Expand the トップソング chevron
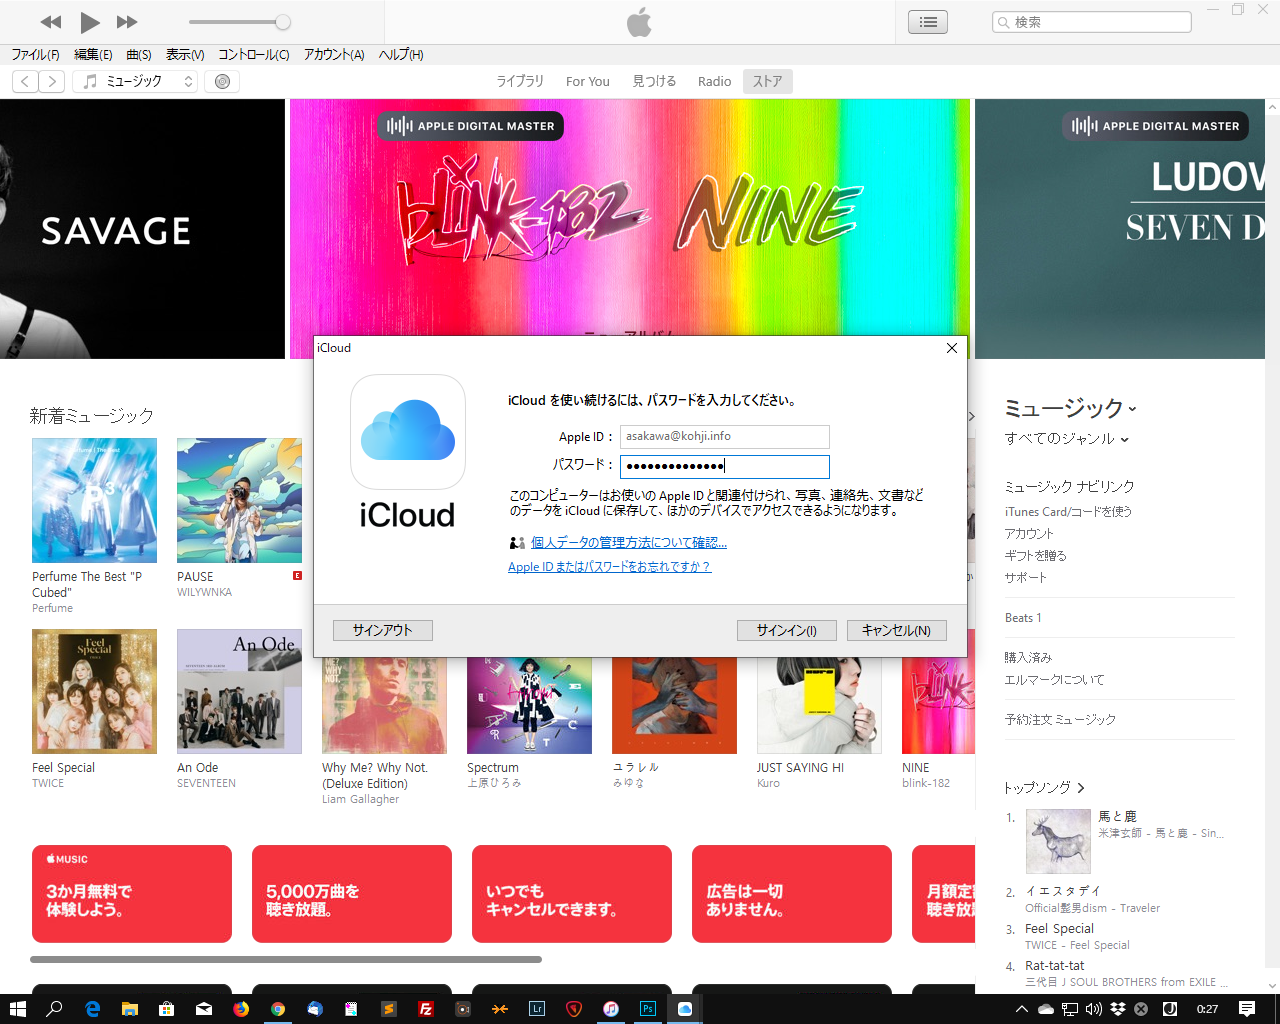Screen dimensions: 1280x1024 point(1081,788)
